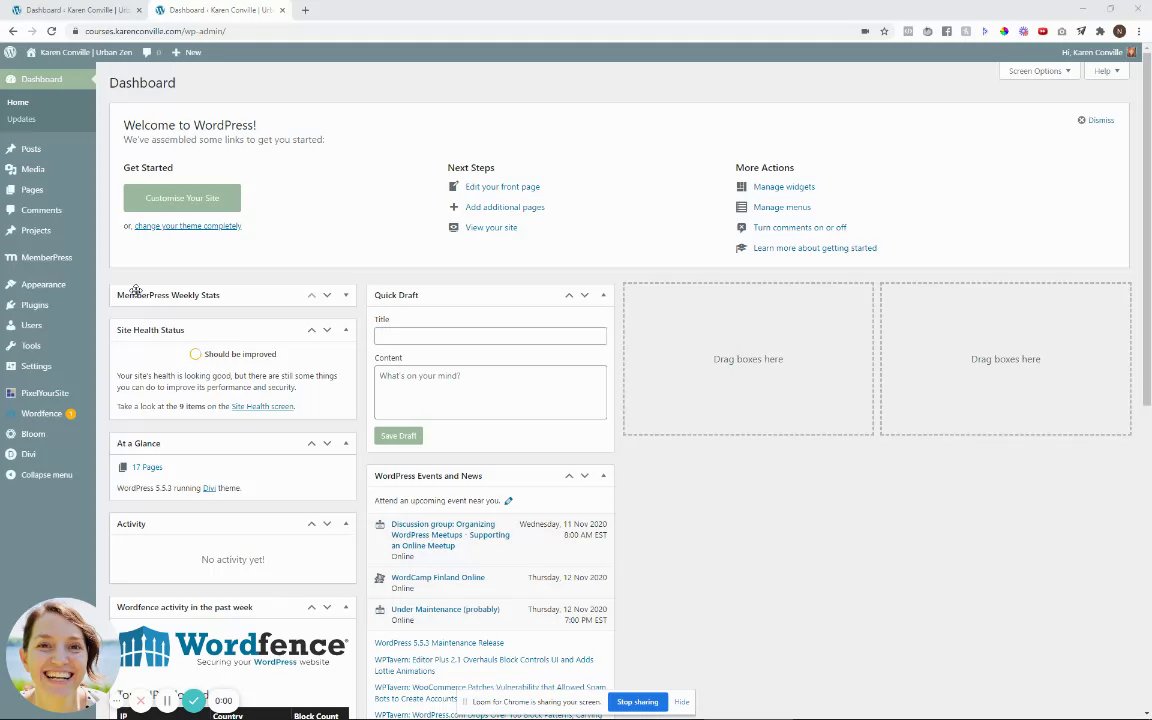Move WordPress Events and News box down
Viewport: 1152px width, 720px height.
pyautogui.click(x=585, y=476)
